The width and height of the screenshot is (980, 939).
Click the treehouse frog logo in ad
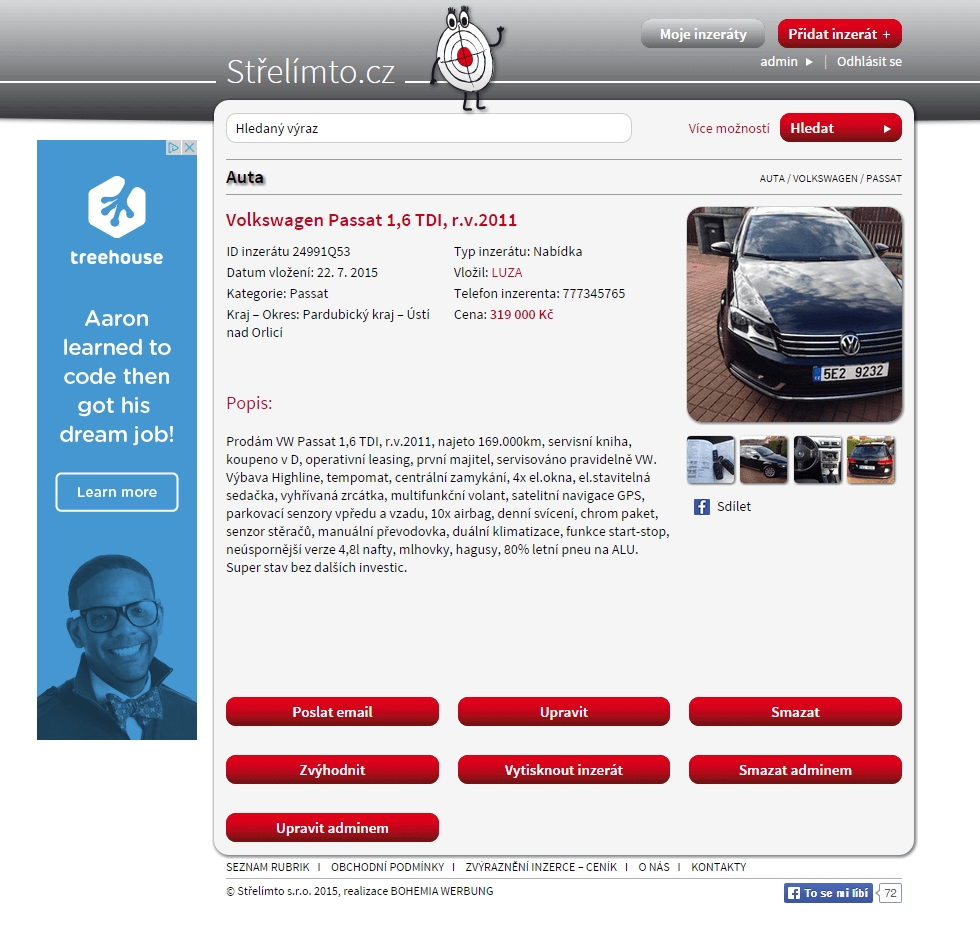pyautogui.click(x=117, y=206)
